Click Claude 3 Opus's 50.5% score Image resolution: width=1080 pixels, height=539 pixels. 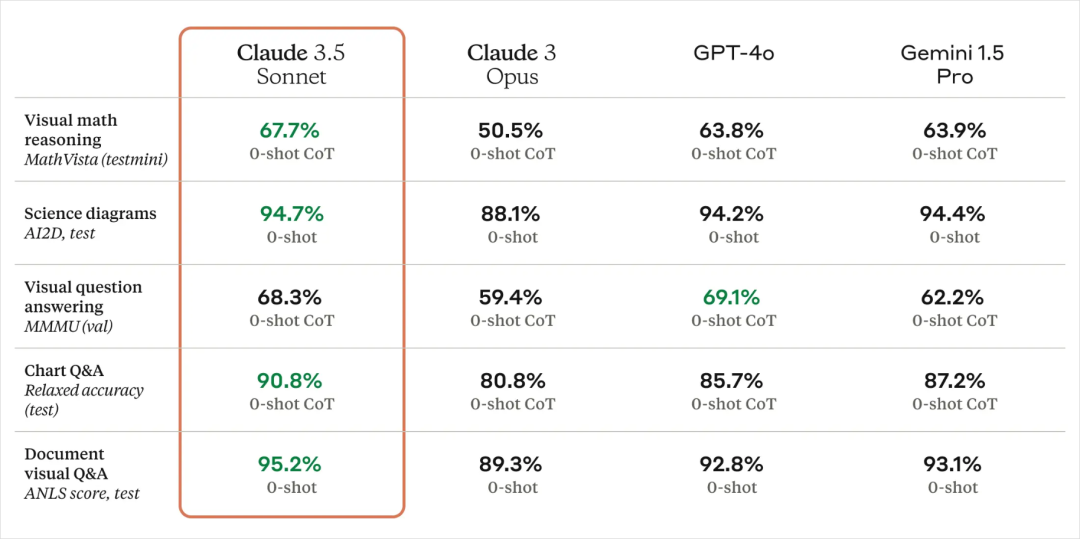tap(512, 130)
